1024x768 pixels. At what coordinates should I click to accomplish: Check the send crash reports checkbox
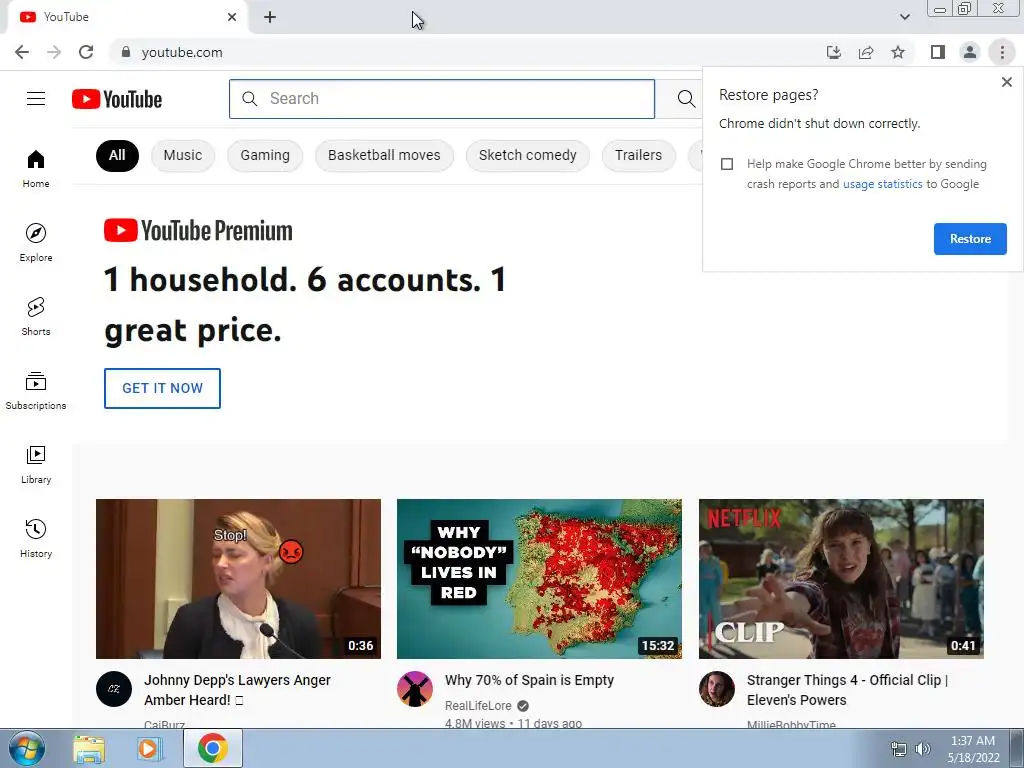(x=727, y=164)
